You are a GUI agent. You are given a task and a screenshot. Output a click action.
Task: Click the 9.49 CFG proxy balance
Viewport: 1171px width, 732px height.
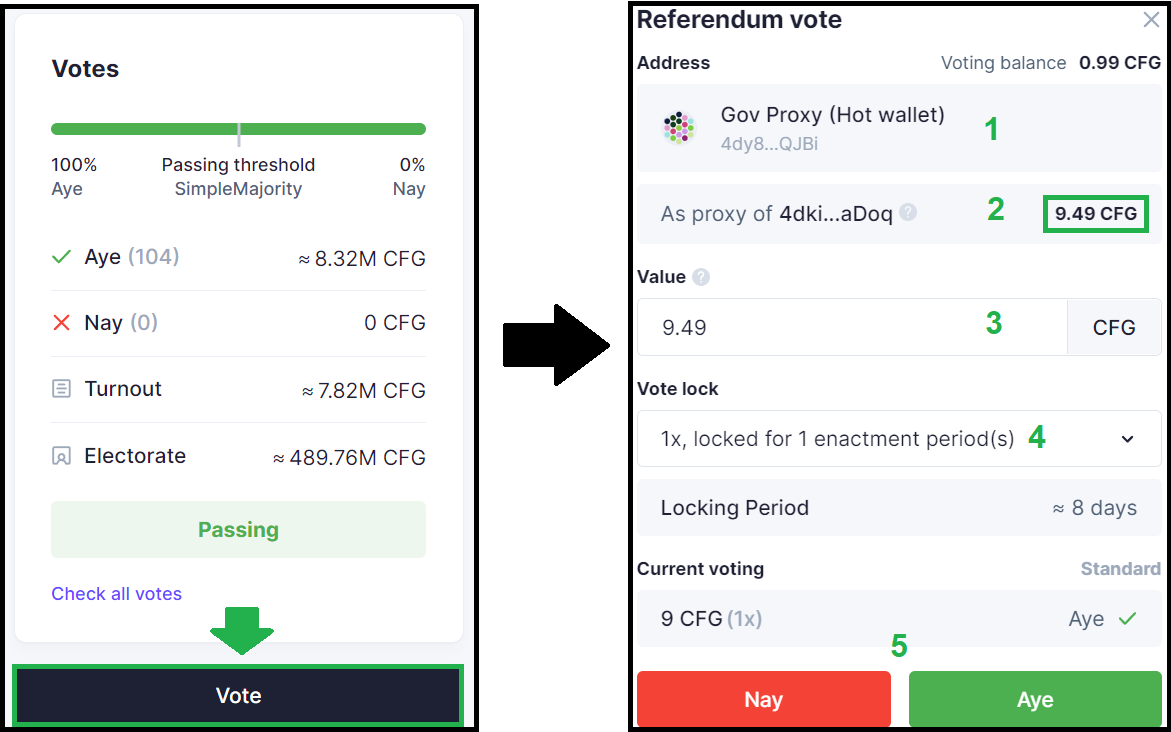[1095, 214]
